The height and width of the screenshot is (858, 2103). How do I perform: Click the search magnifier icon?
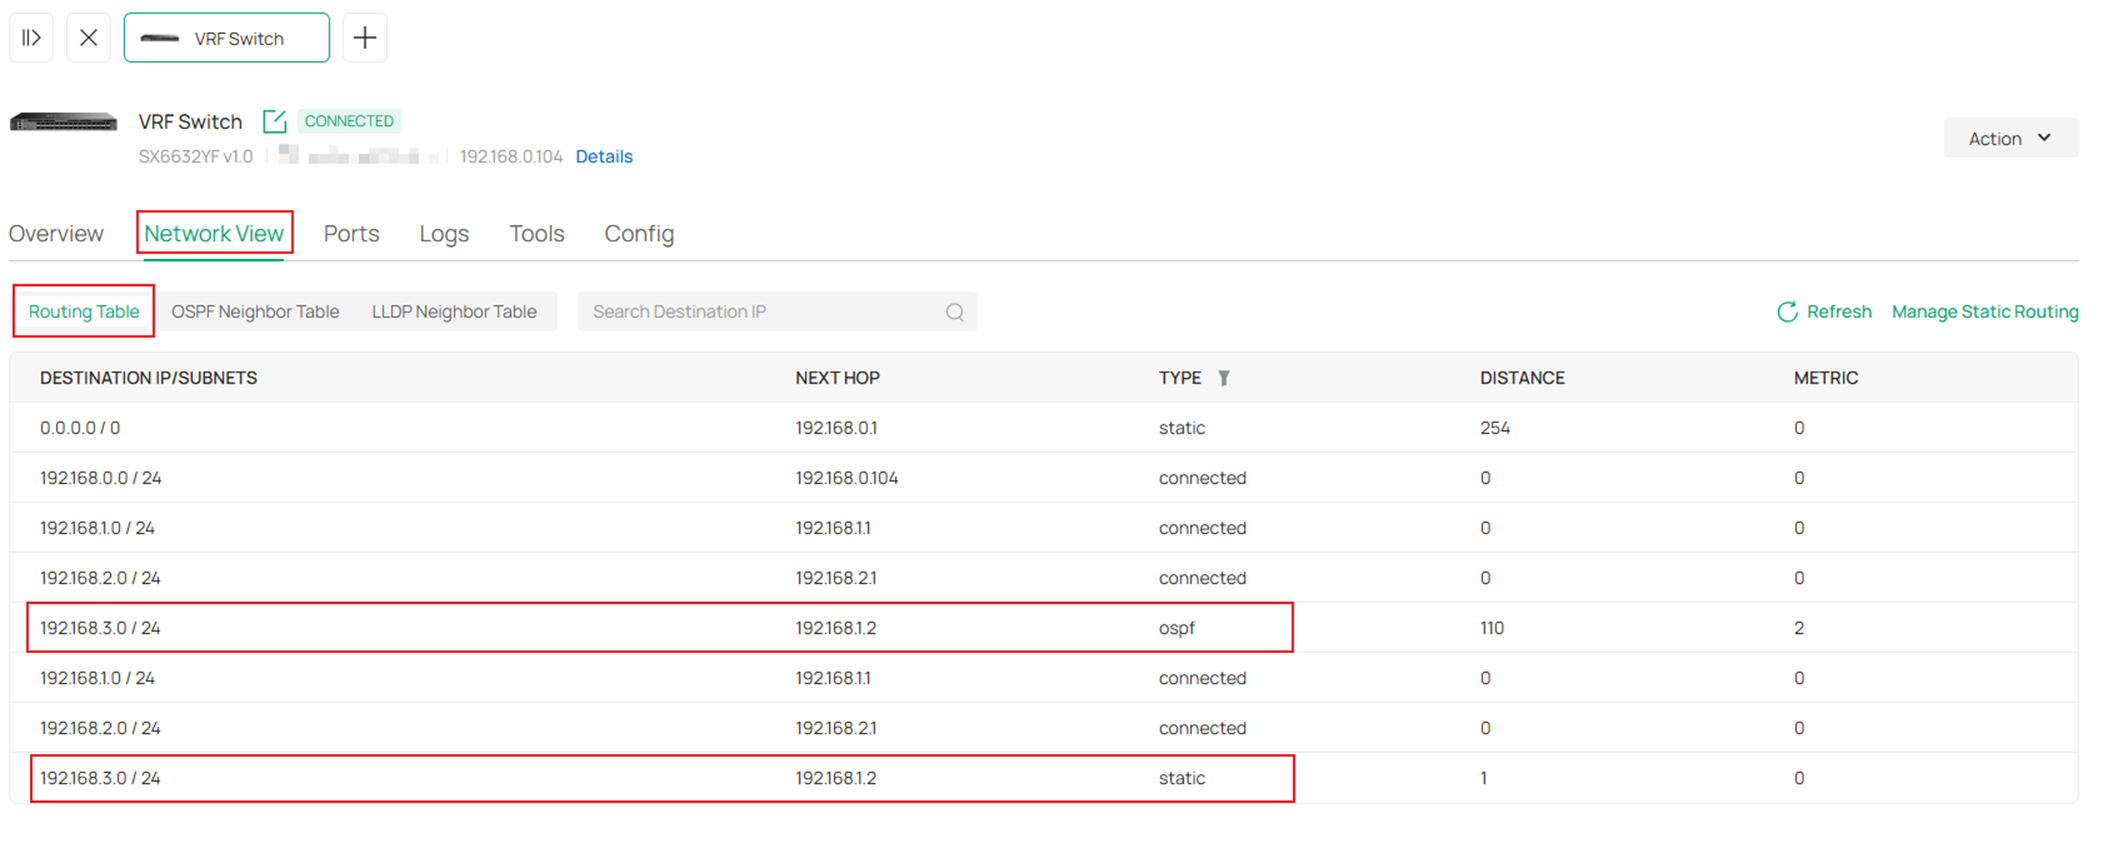954,312
